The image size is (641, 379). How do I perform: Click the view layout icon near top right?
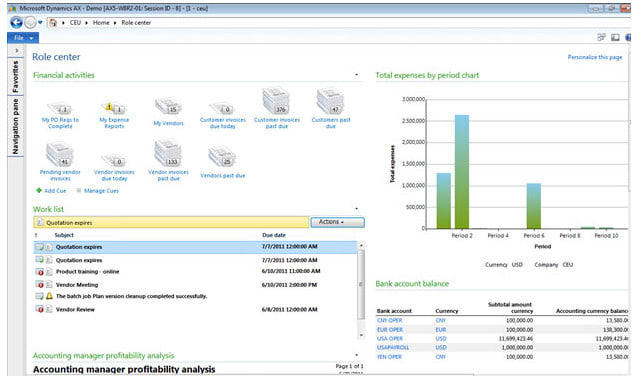601,37
